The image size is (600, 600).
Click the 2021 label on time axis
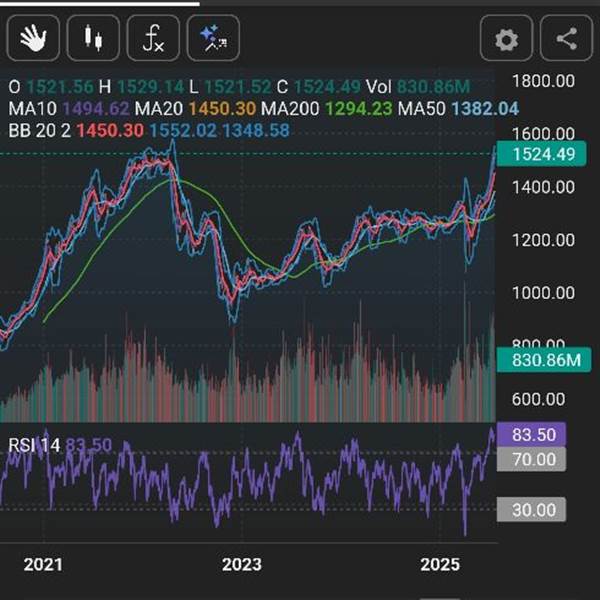tap(43, 564)
